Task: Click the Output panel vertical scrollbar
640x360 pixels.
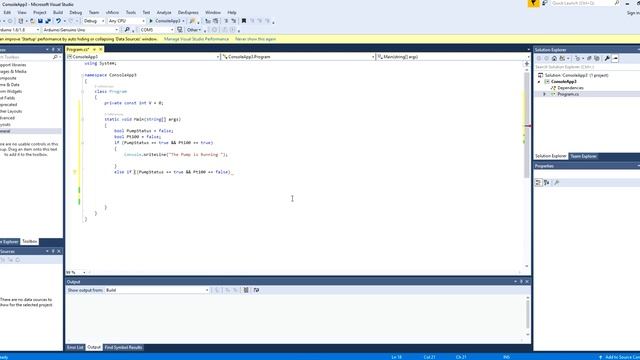Action: (527, 315)
